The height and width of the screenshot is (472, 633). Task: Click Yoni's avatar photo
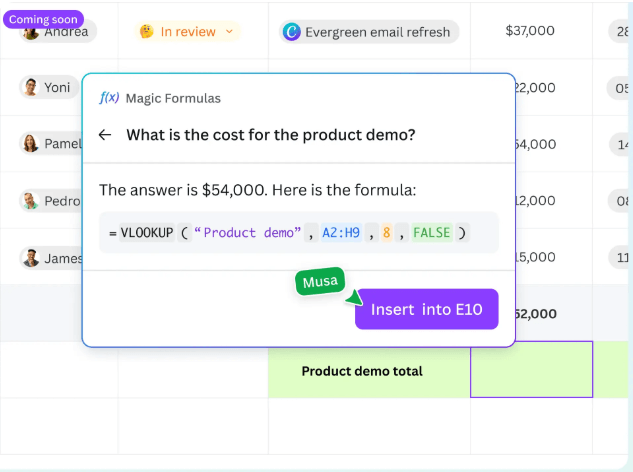pyautogui.click(x=30, y=87)
